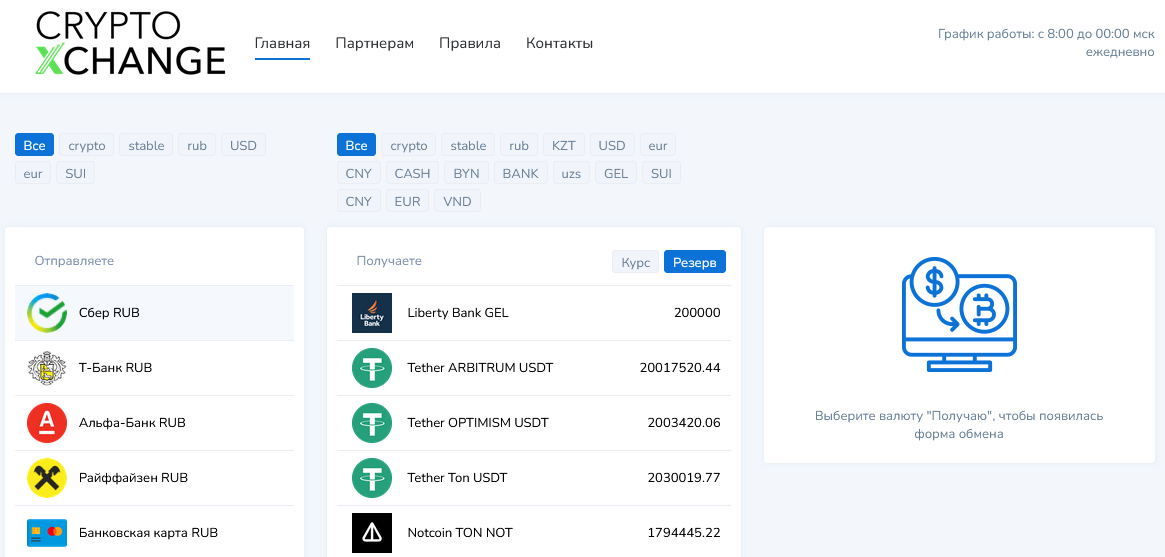Open the Главная menu item
Viewport: 1165px width, 557px height.
[282, 43]
